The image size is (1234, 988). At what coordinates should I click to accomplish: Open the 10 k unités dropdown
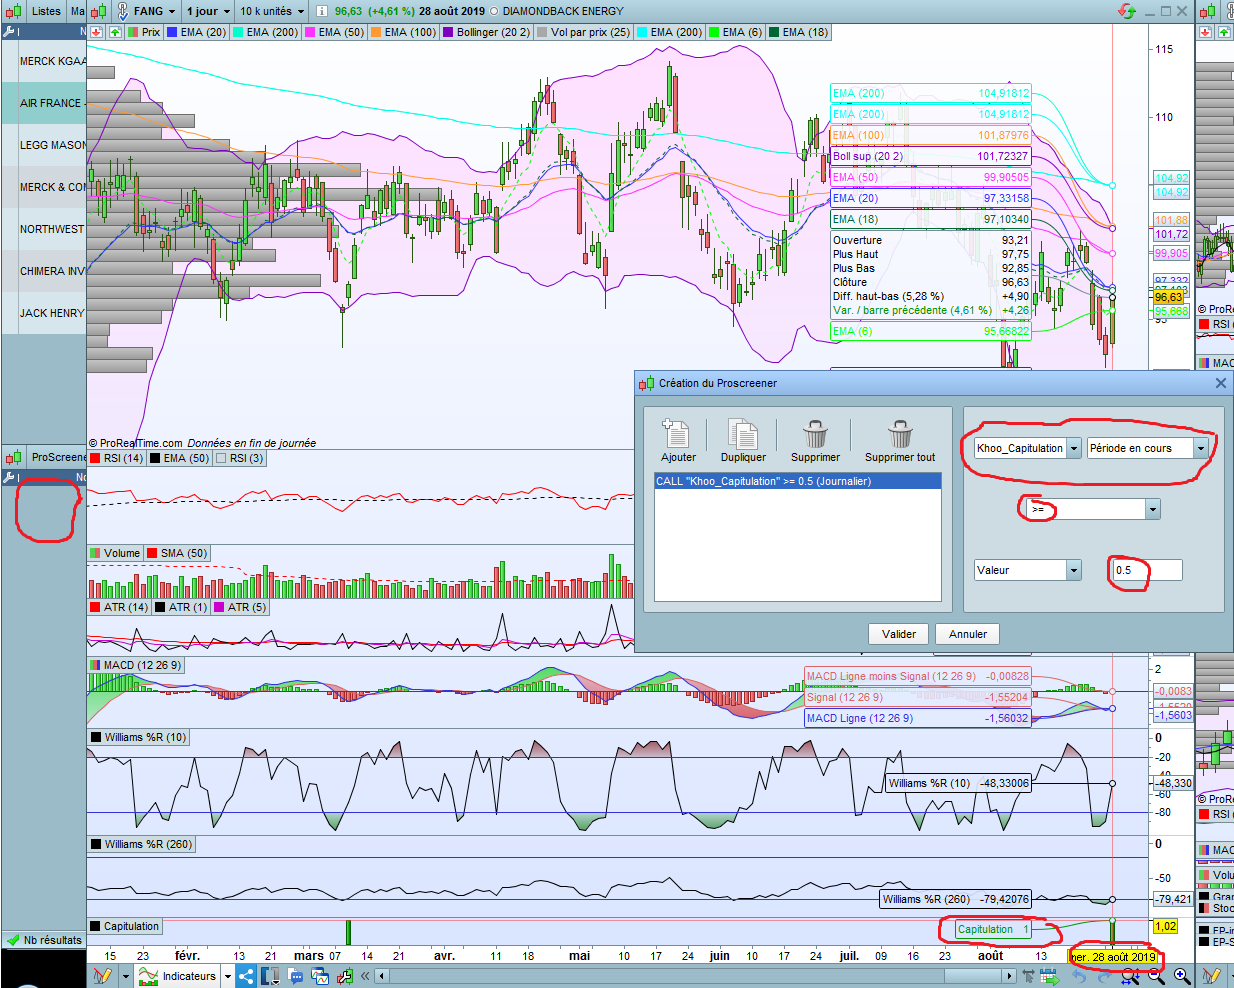click(302, 11)
